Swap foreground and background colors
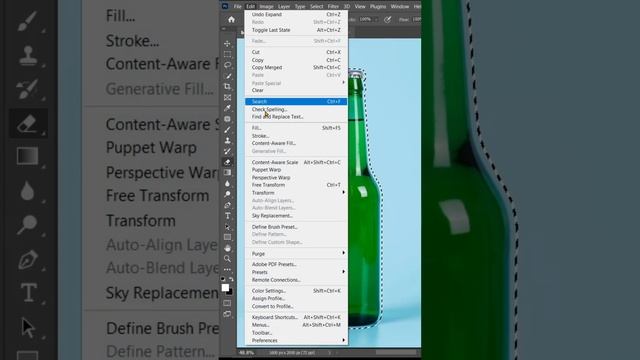The height and width of the screenshot is (360, 640). click(x=231, y=279)
